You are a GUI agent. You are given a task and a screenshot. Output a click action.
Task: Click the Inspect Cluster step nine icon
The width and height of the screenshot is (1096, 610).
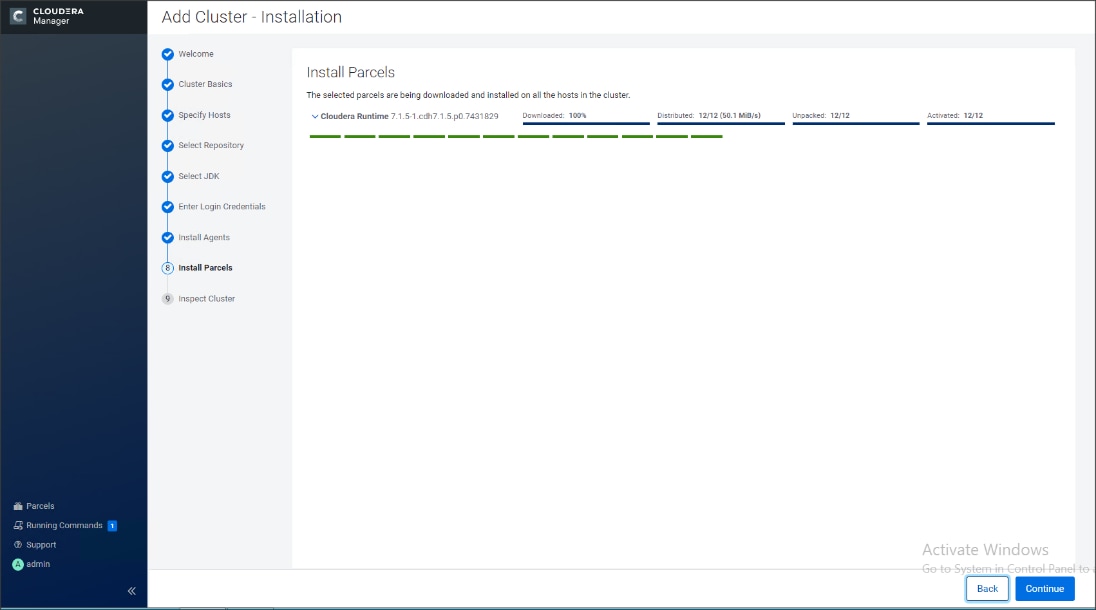pos(167,298)
